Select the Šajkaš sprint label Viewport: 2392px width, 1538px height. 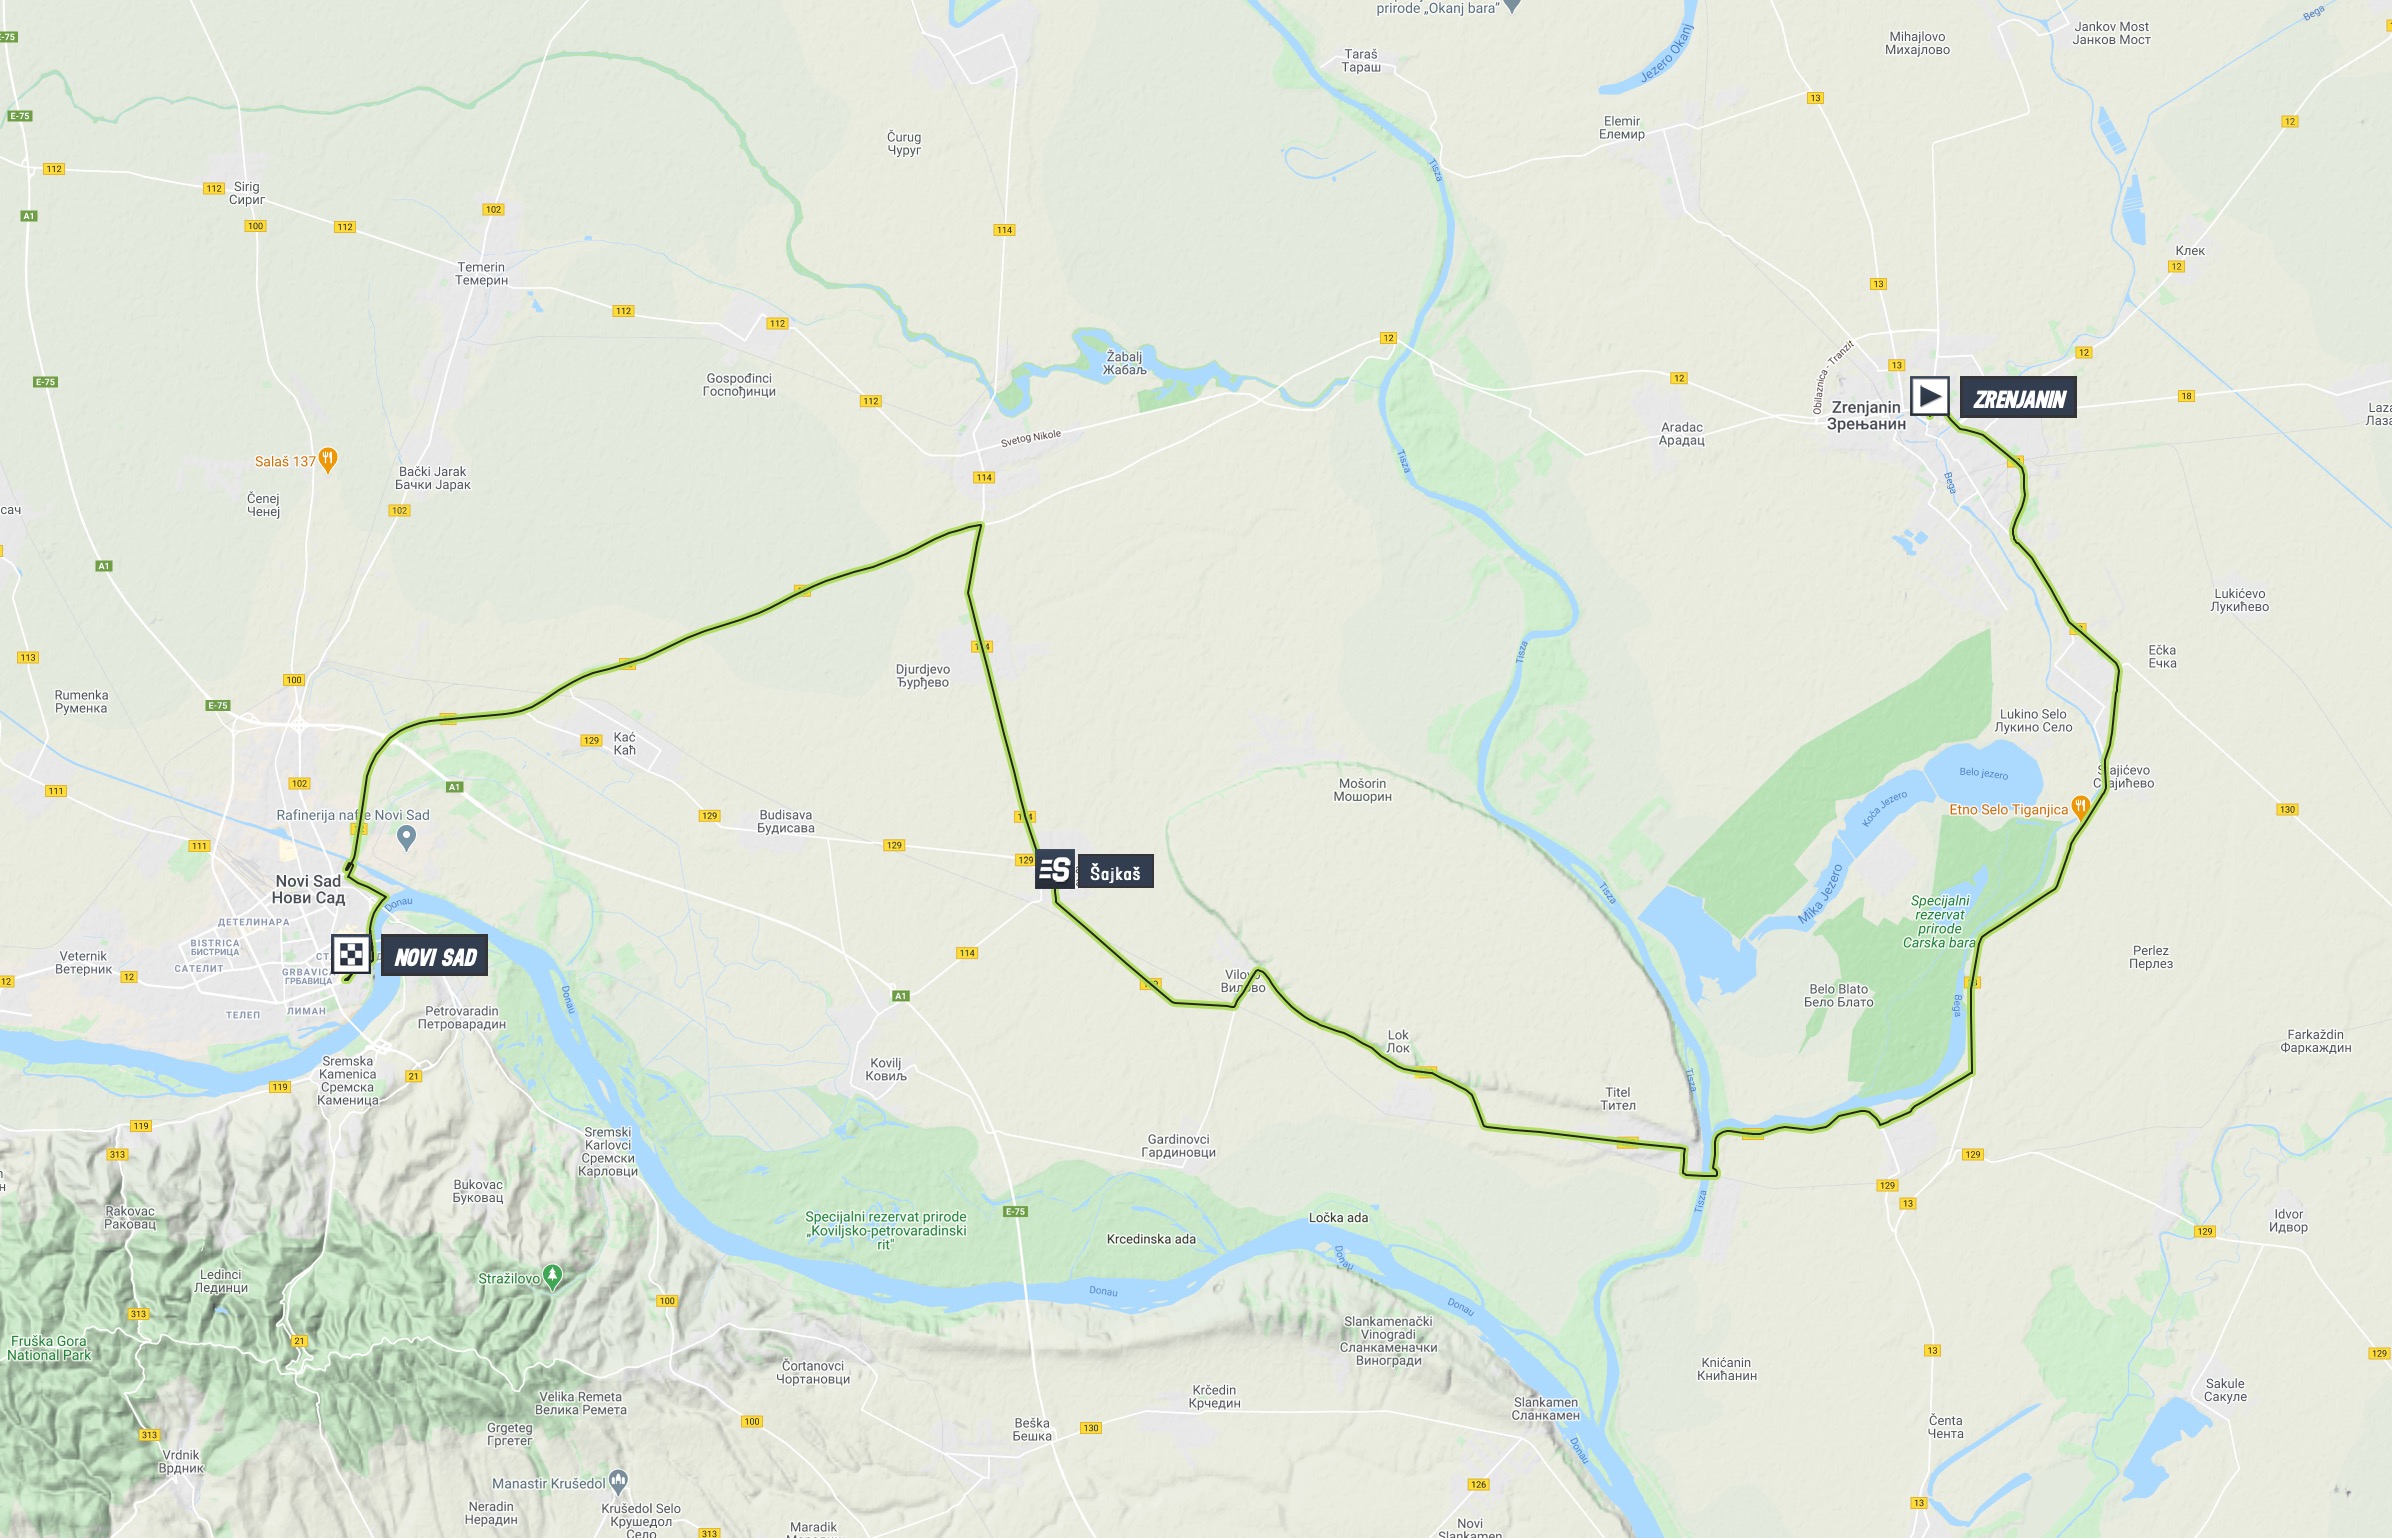[1115, 871]
